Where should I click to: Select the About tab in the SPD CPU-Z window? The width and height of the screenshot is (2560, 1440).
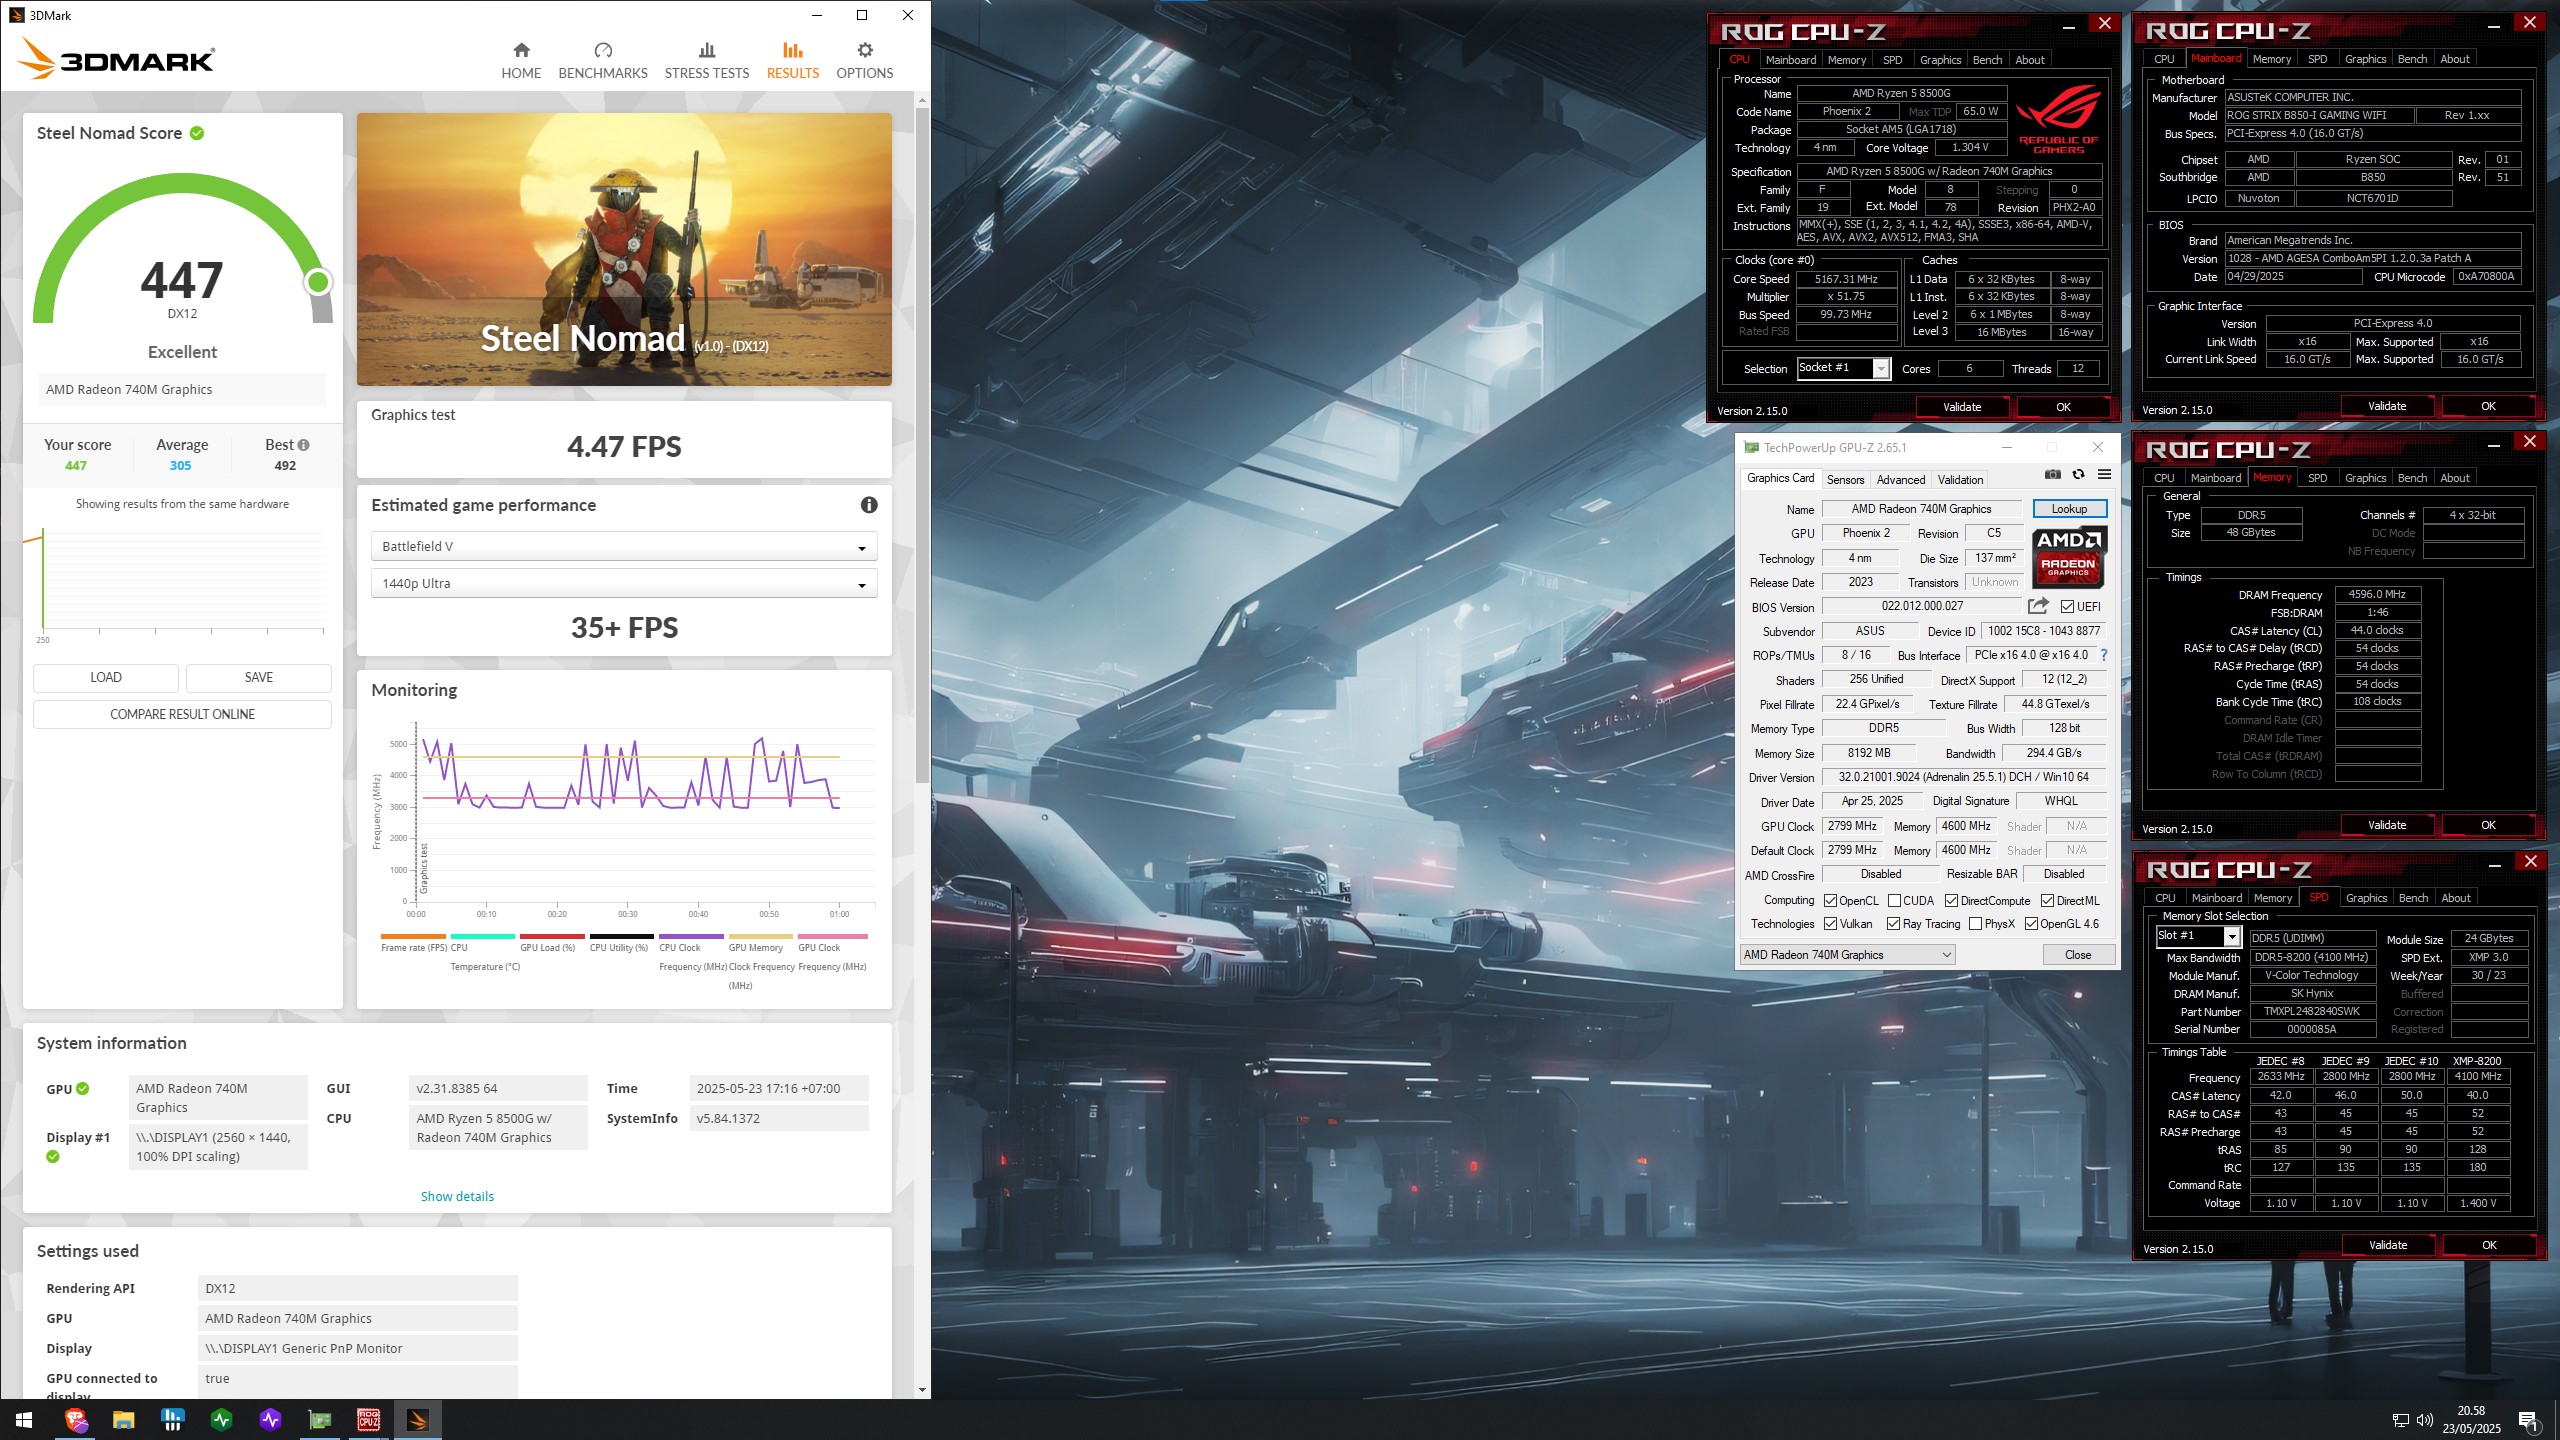click(2455, 898)
